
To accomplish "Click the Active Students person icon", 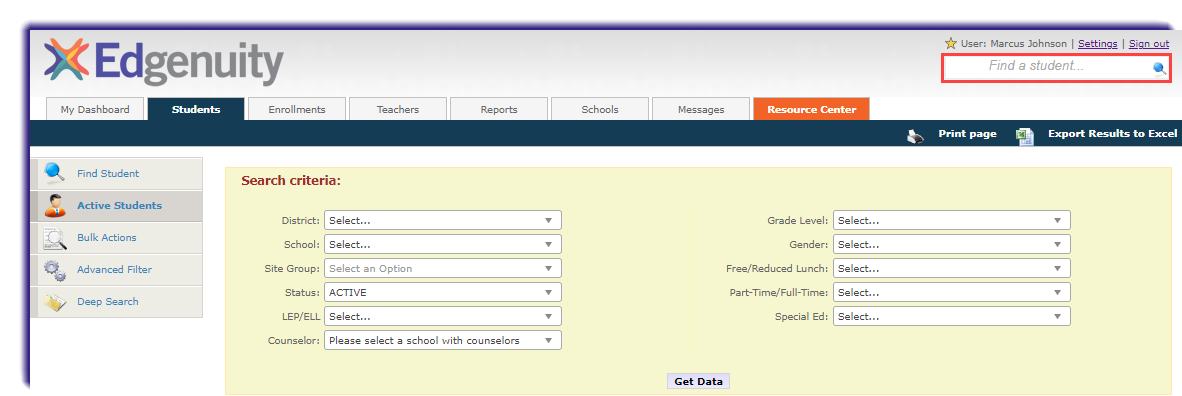I will [x=54, y=205].
